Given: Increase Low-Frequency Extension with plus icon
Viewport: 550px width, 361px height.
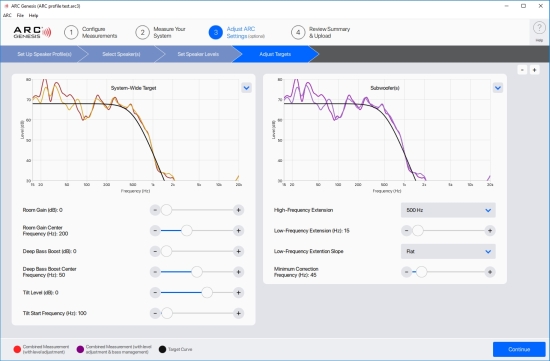Looking at the screenshot, I should [x=490, y=230].
